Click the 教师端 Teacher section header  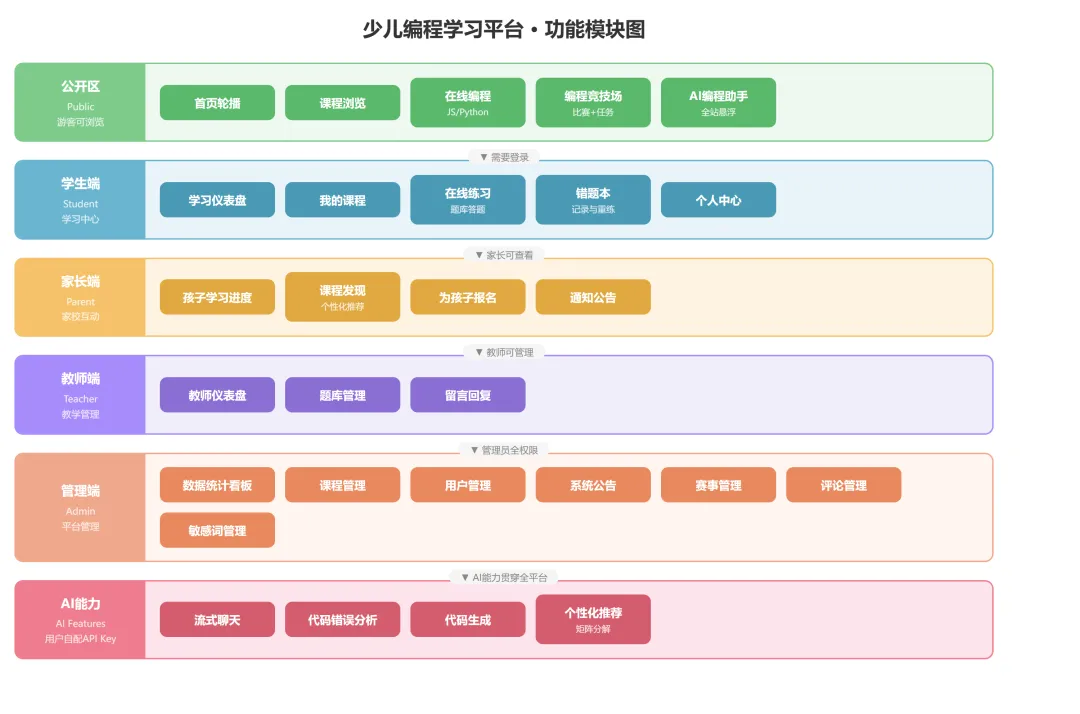[x=80, y=395]
